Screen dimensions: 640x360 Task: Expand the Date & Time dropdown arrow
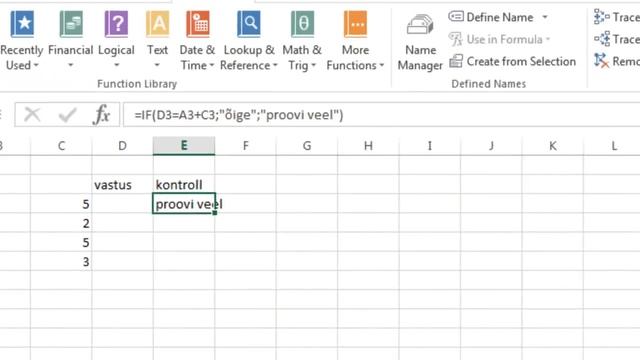211,65
